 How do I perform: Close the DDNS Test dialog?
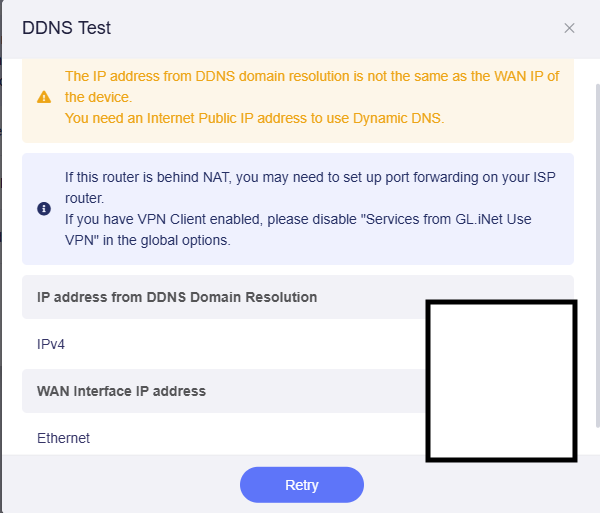pyautogui.click(x=569, y=28)
